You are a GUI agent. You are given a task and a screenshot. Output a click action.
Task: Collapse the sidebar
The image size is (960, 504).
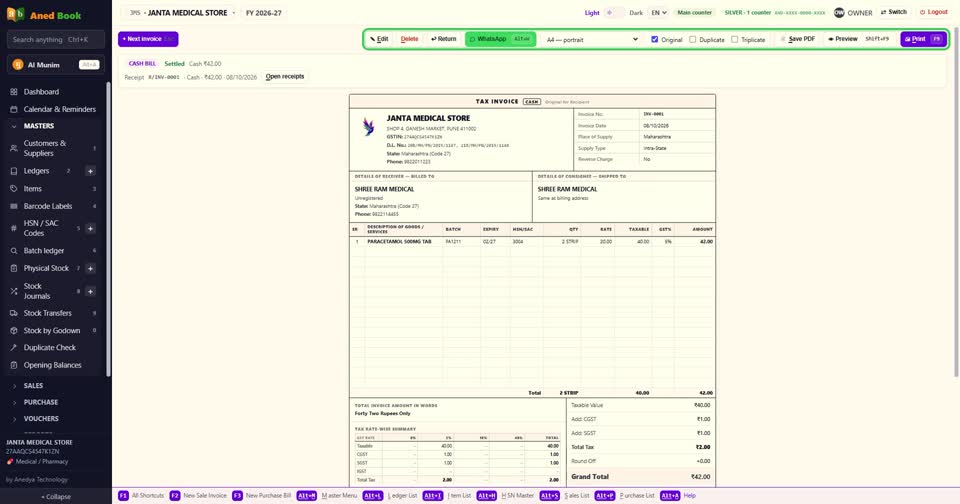point(56,497)
